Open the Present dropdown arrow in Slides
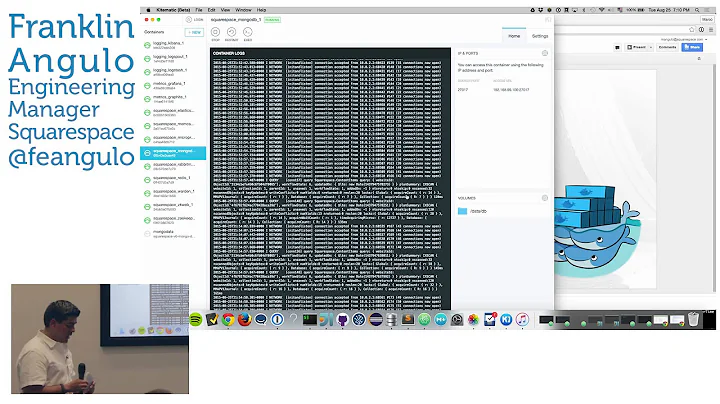The height and width of the screenshot is (404, 720). click(651, 47)
